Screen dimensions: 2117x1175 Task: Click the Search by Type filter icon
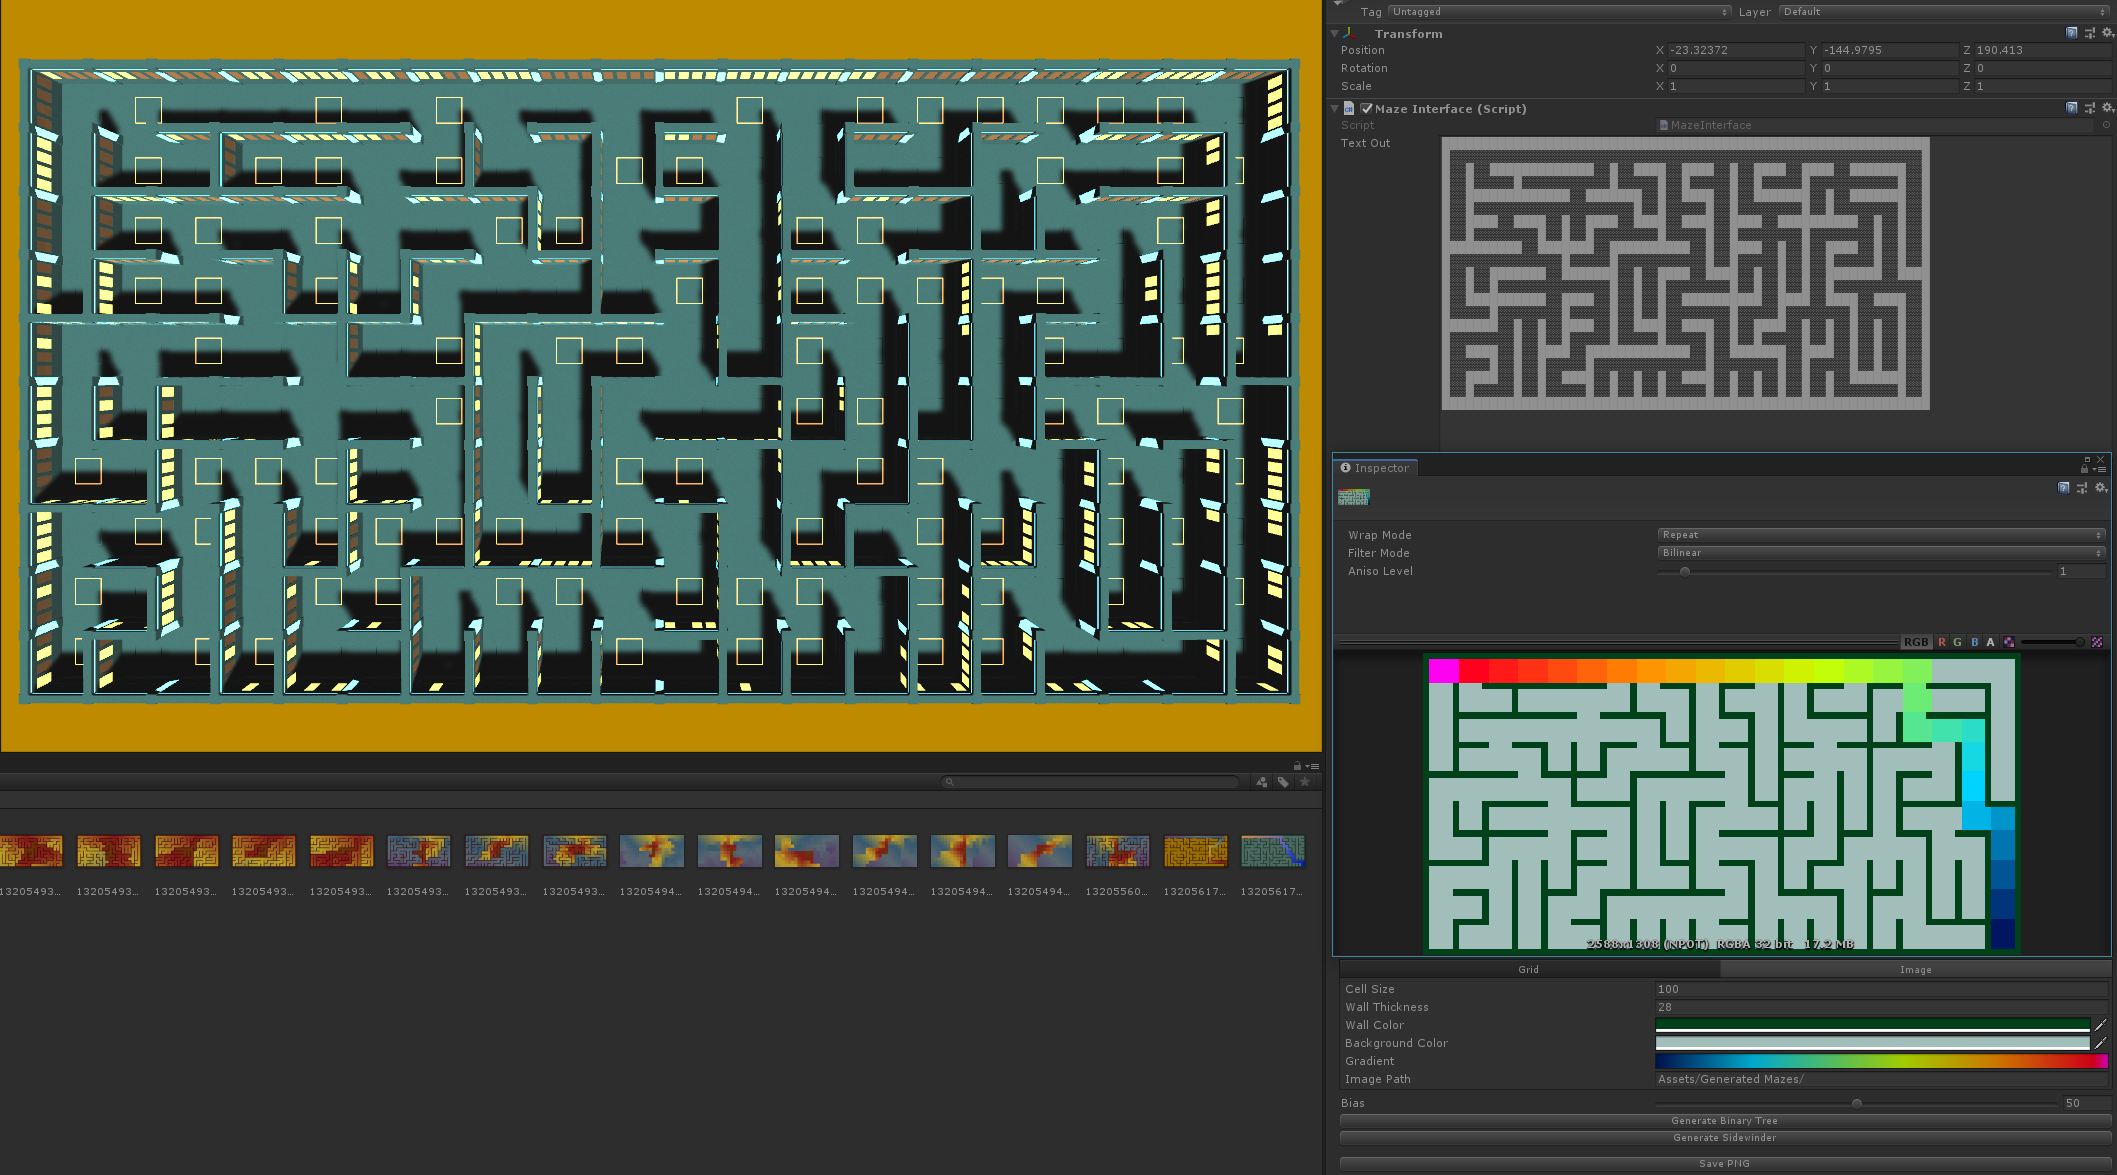(1262, 782)
